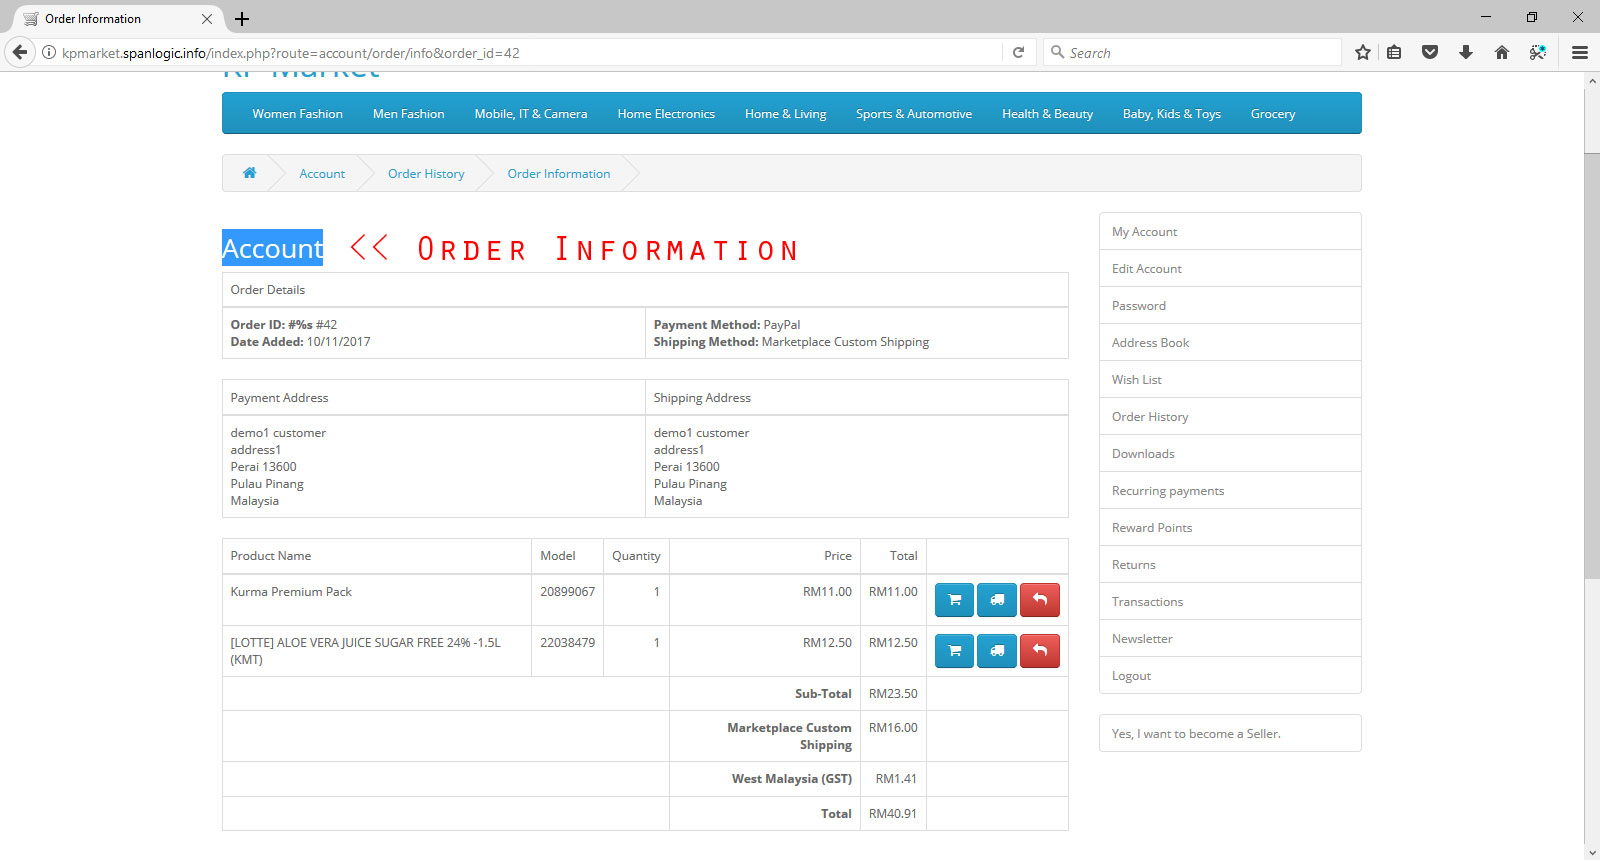
Task: Open Men Fashion category menu
Action: [409, 114]
